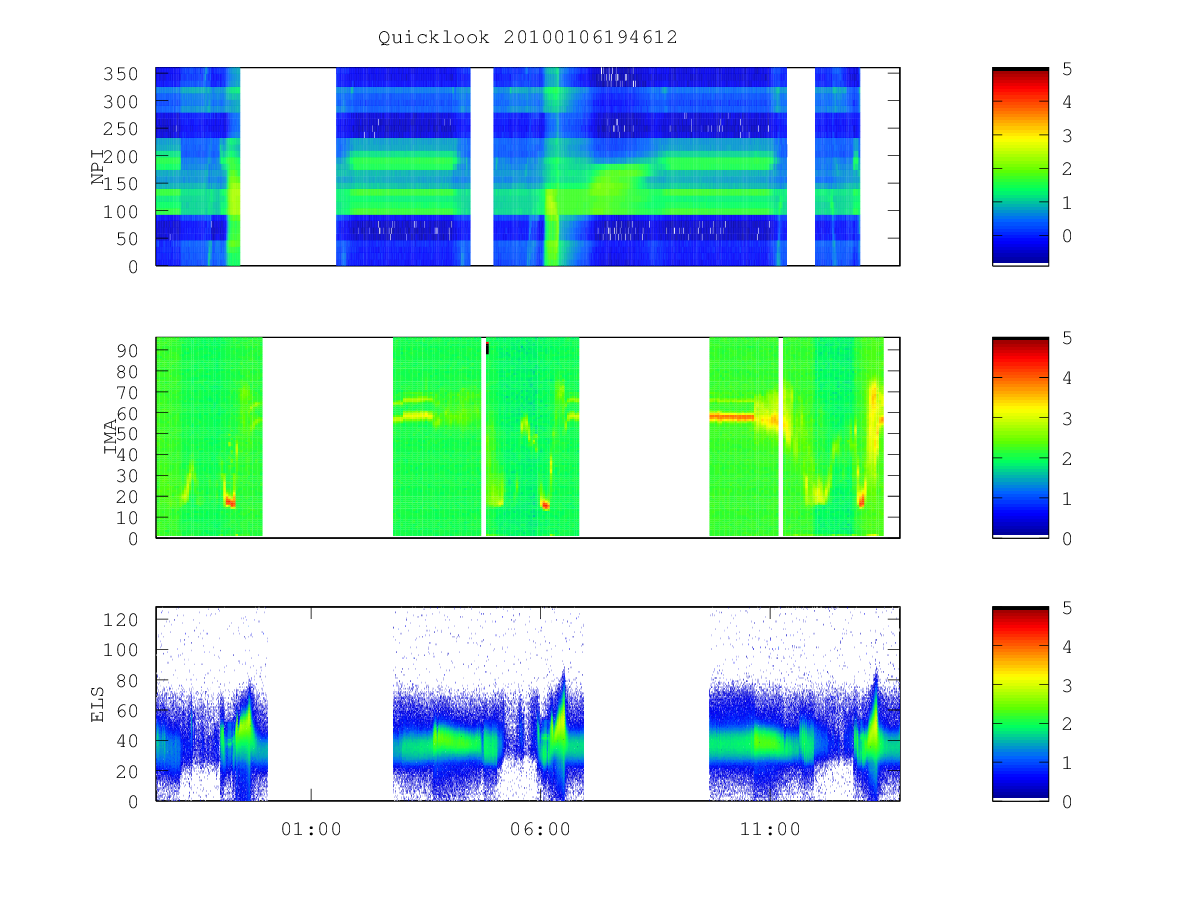Click the 200 tick on NPI axis

(x=123, y=157)
